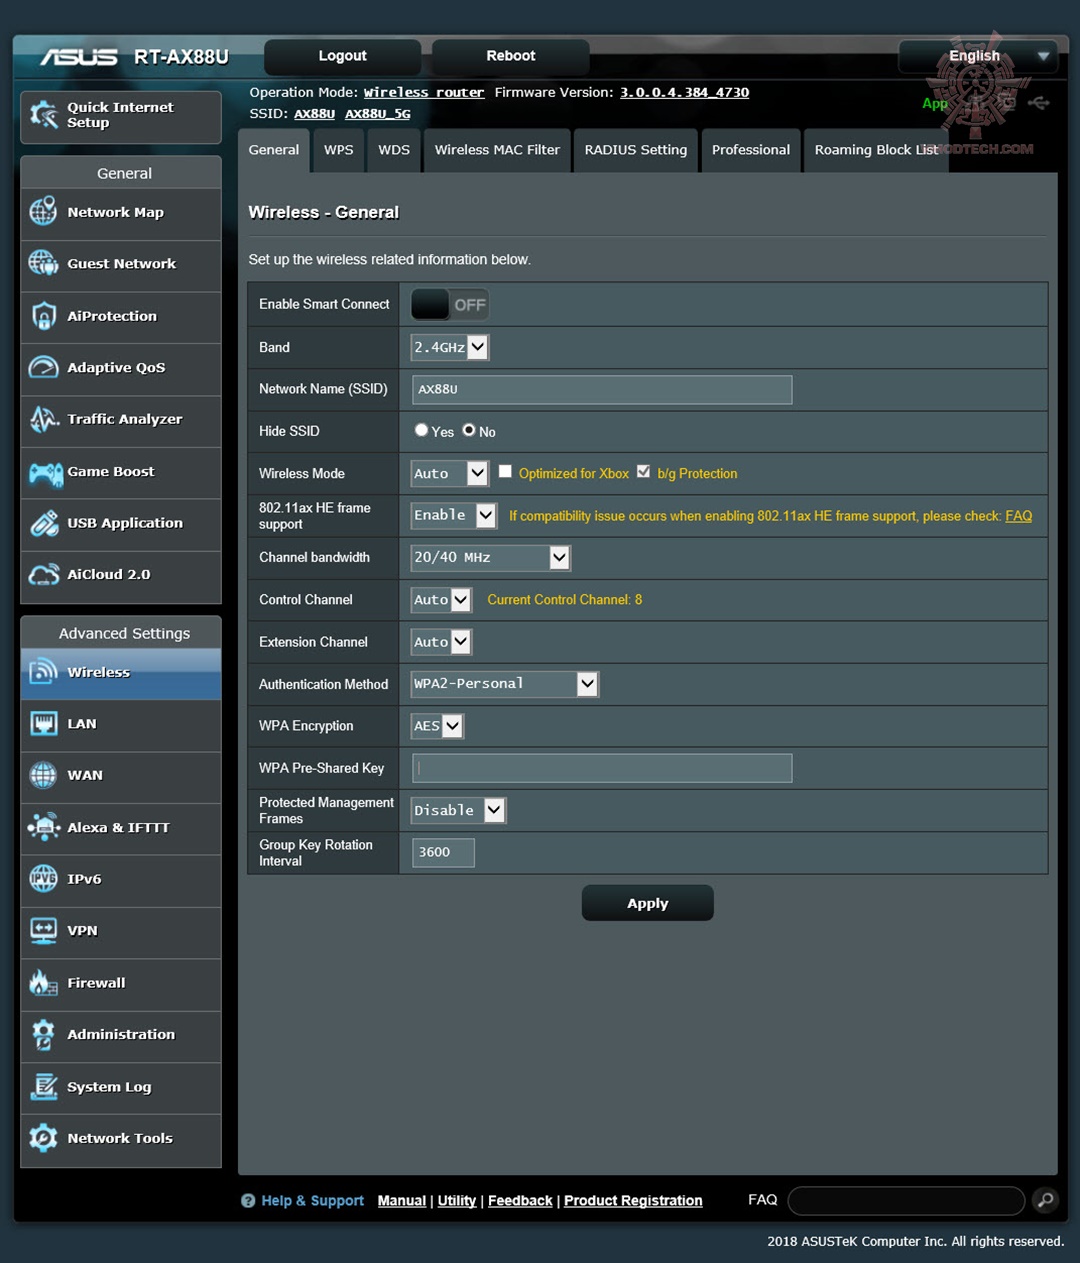Viewport: 1080px width, 1263px height.
Task: Open the Protected Management Frames dropdown
Action: pyautogui.click(x=459, y=810)
